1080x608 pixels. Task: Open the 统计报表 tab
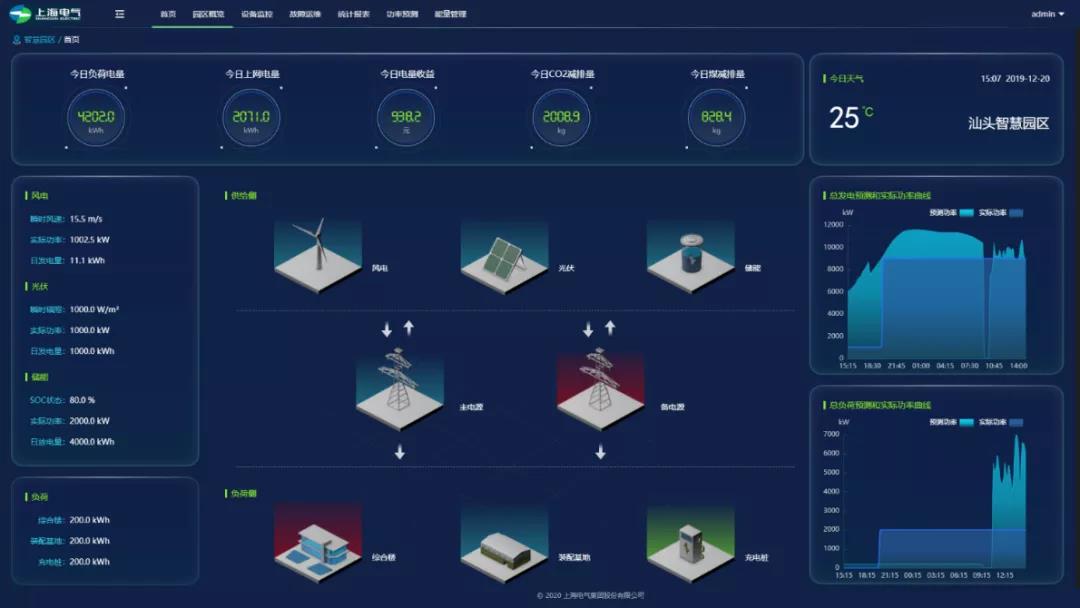353,14
